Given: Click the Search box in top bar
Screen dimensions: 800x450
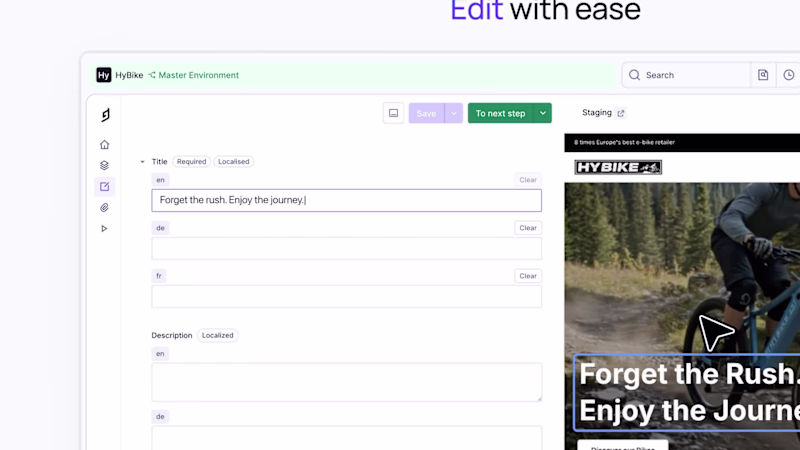Looking at the screenshot, I should click(686, 75).
